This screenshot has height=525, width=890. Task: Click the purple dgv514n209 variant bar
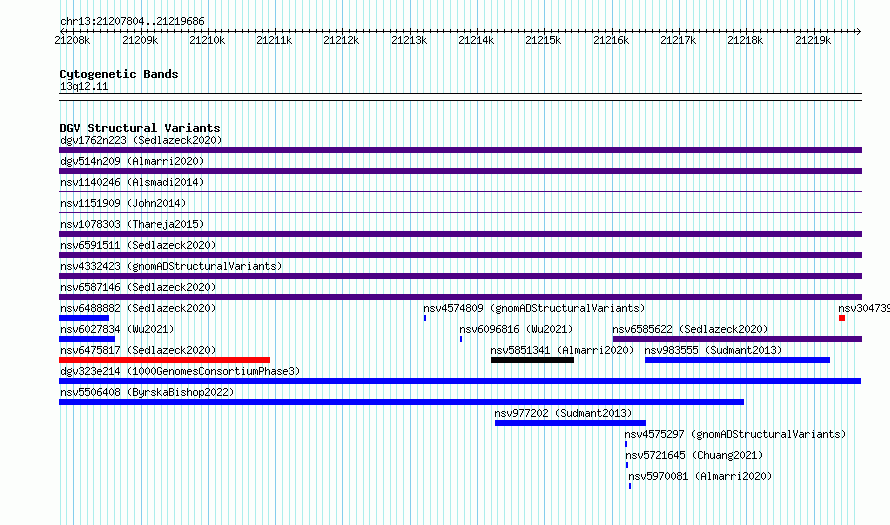click(460, 171)
